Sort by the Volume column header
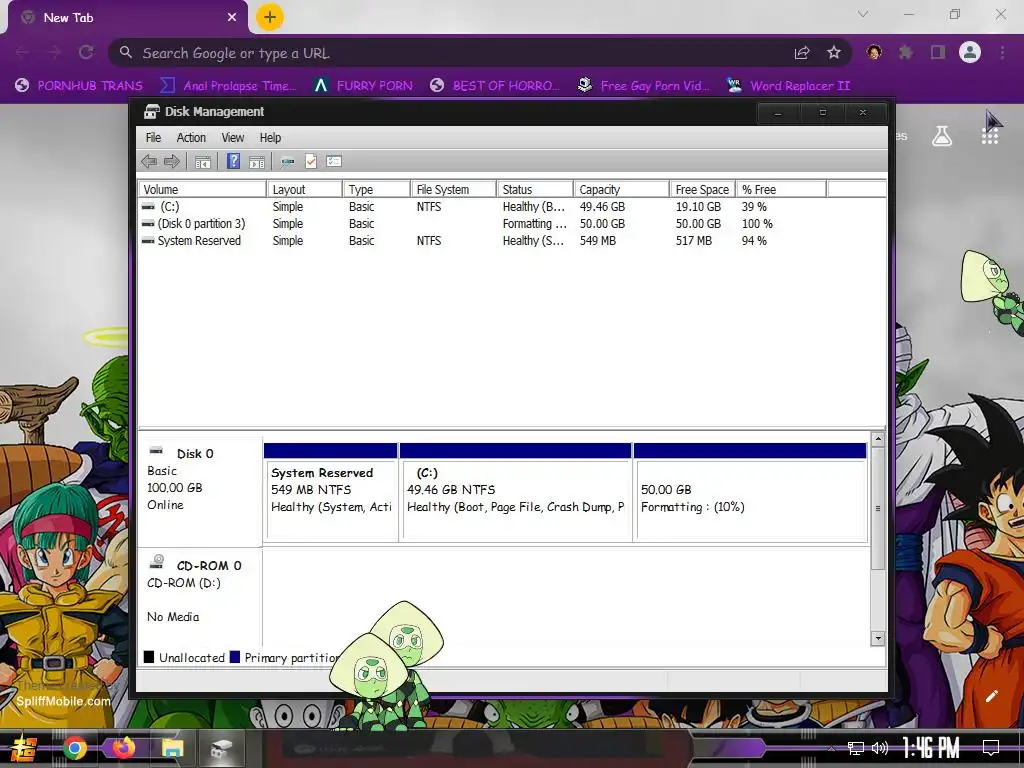The image size is (1024, 768). pyautogui.click(x=202, y=189)
